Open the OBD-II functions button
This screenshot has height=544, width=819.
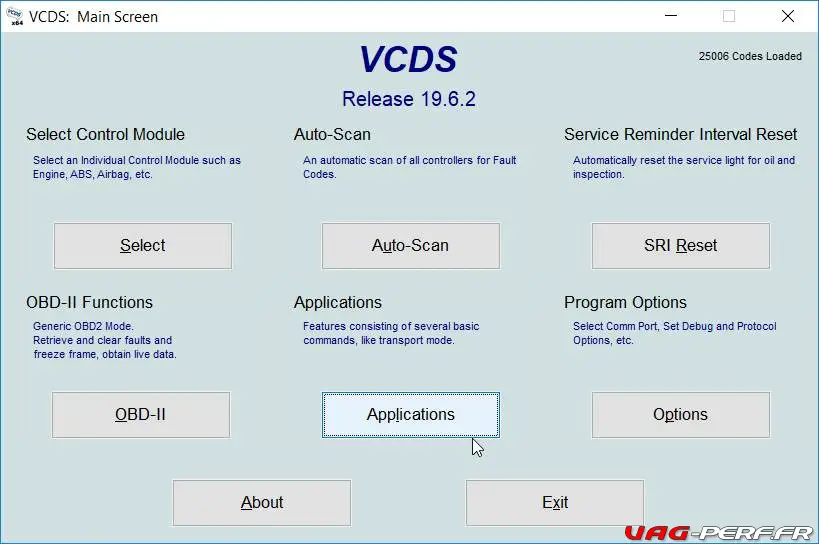click(141, 415)
